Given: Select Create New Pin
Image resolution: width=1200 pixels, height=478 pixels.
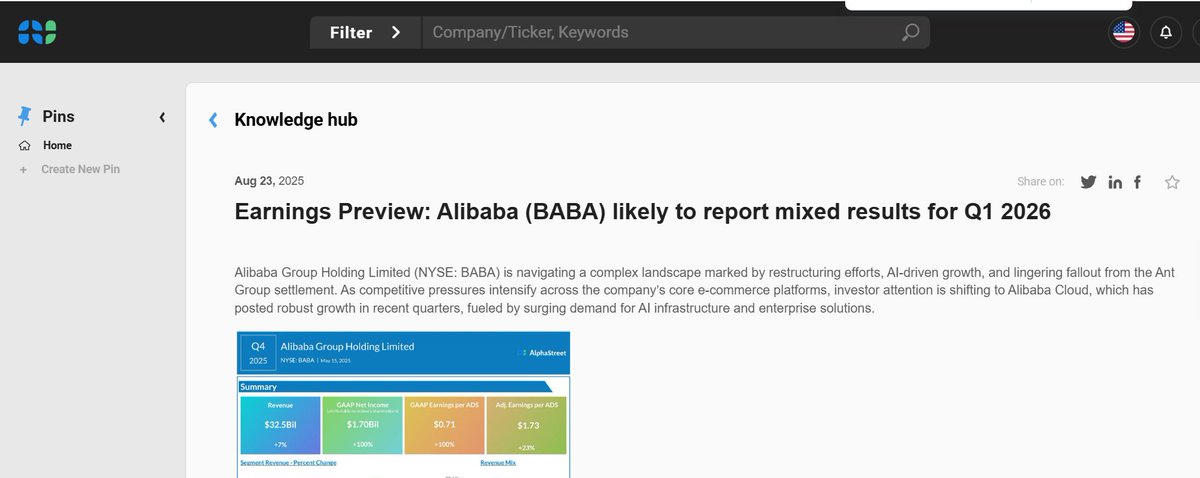Looking at the screenshot, I should [80, 169].
